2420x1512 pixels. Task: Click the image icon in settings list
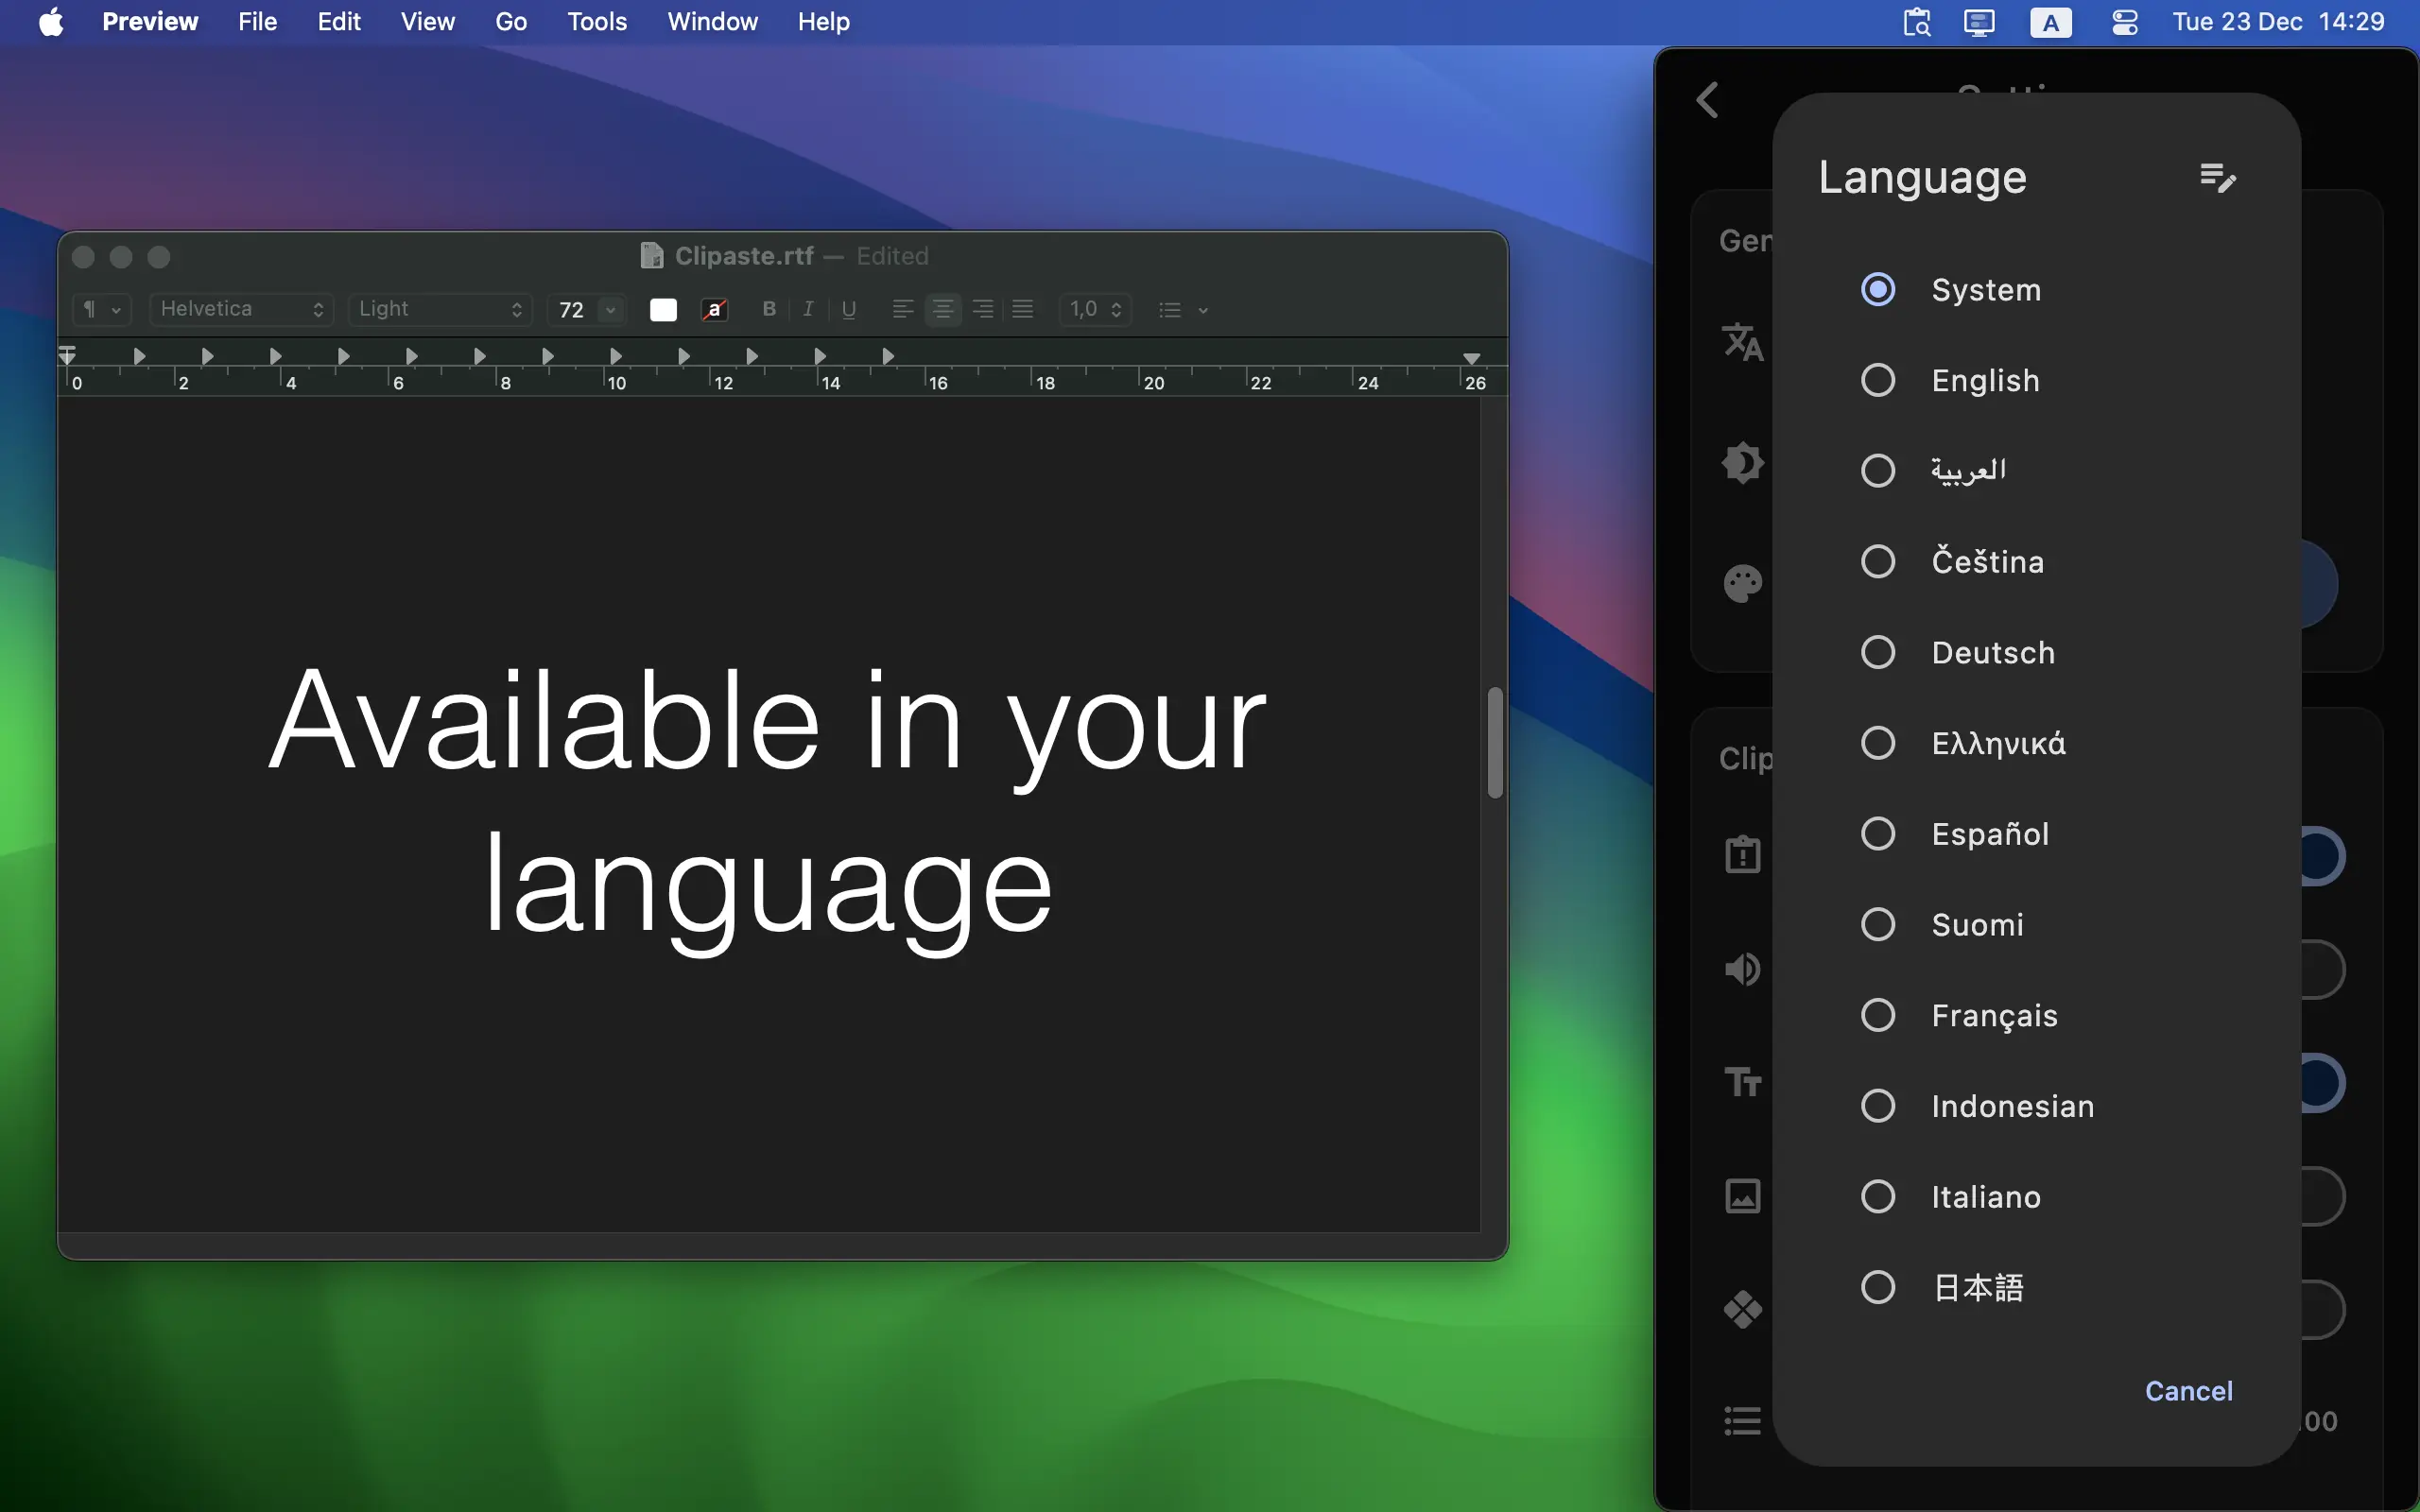pos(1742,1196)
